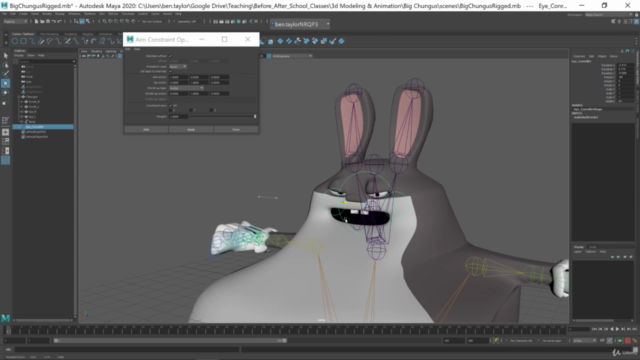Jump to end of playback range
This screenshot has height=360, width=640.
(x=634, y=329)
